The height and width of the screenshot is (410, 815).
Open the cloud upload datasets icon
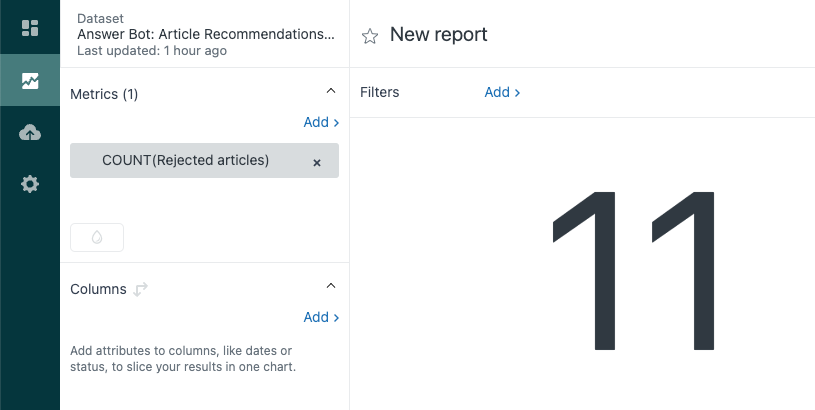click(x=30, y=133)
